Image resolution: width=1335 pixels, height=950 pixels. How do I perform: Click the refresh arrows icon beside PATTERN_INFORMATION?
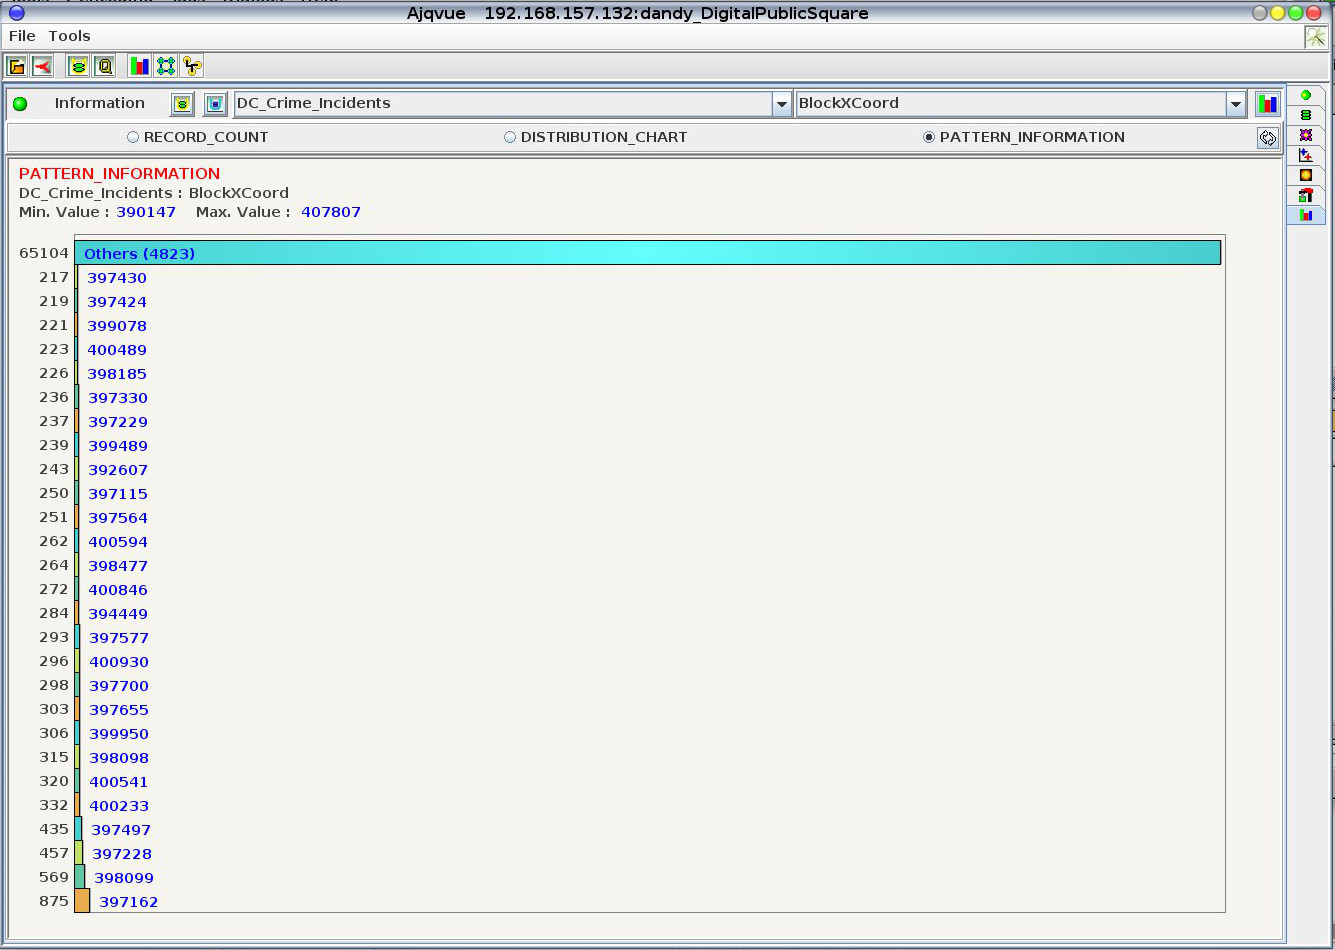(1268, 138)
